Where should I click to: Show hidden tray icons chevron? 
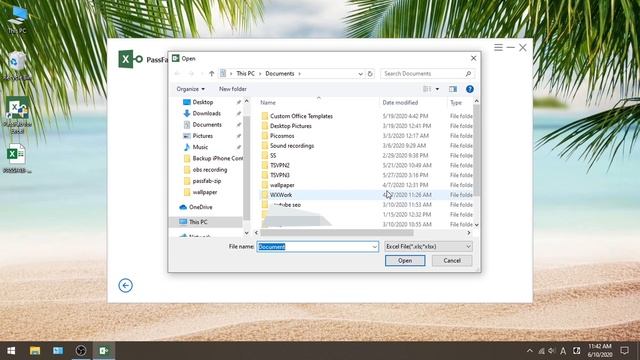click(x=530, y=351)
